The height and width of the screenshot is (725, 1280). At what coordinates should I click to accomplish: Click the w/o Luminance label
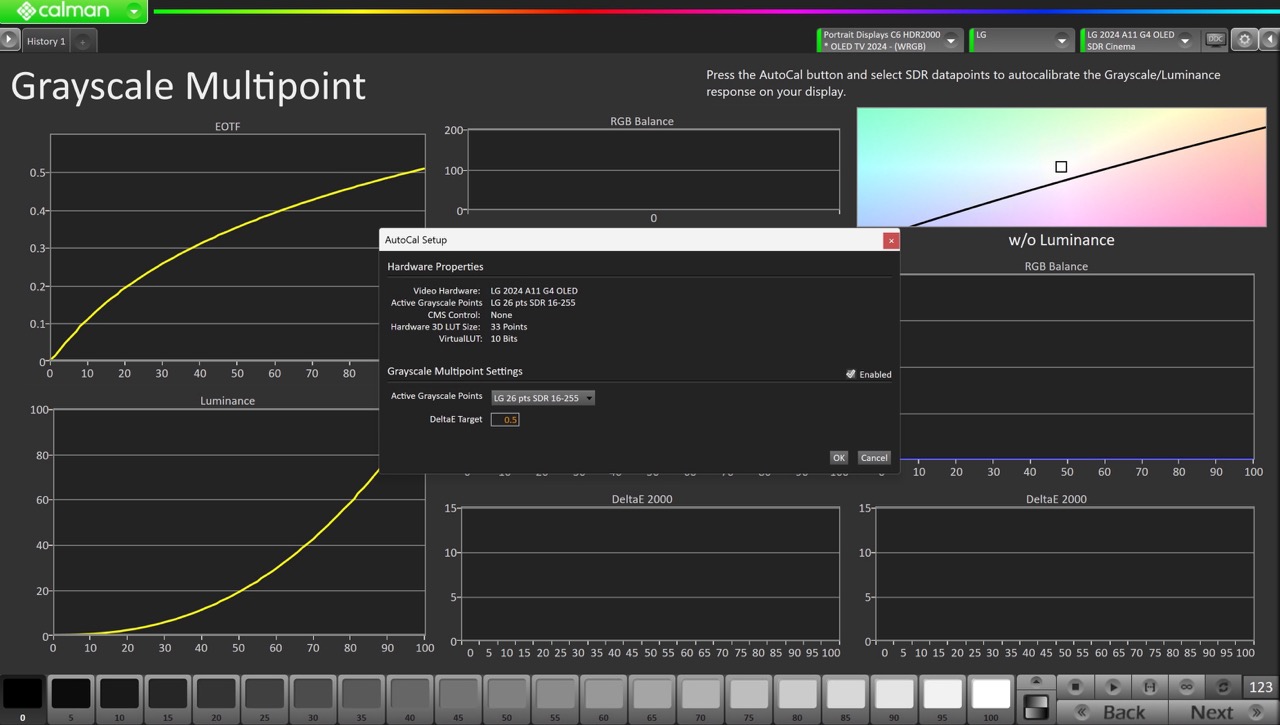[x=1061, y=240]
